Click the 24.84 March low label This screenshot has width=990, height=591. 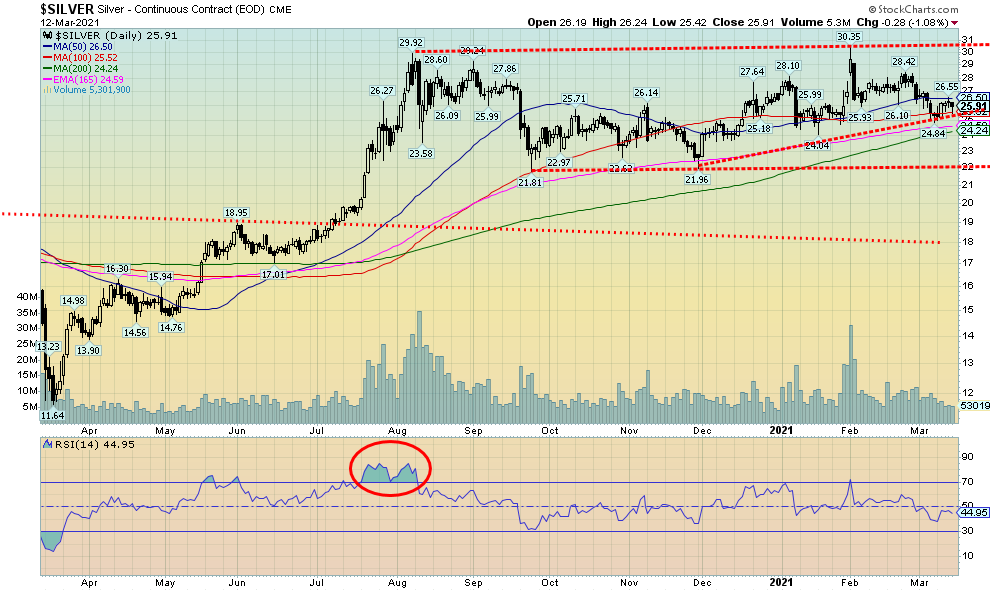[x=932, y=133]
